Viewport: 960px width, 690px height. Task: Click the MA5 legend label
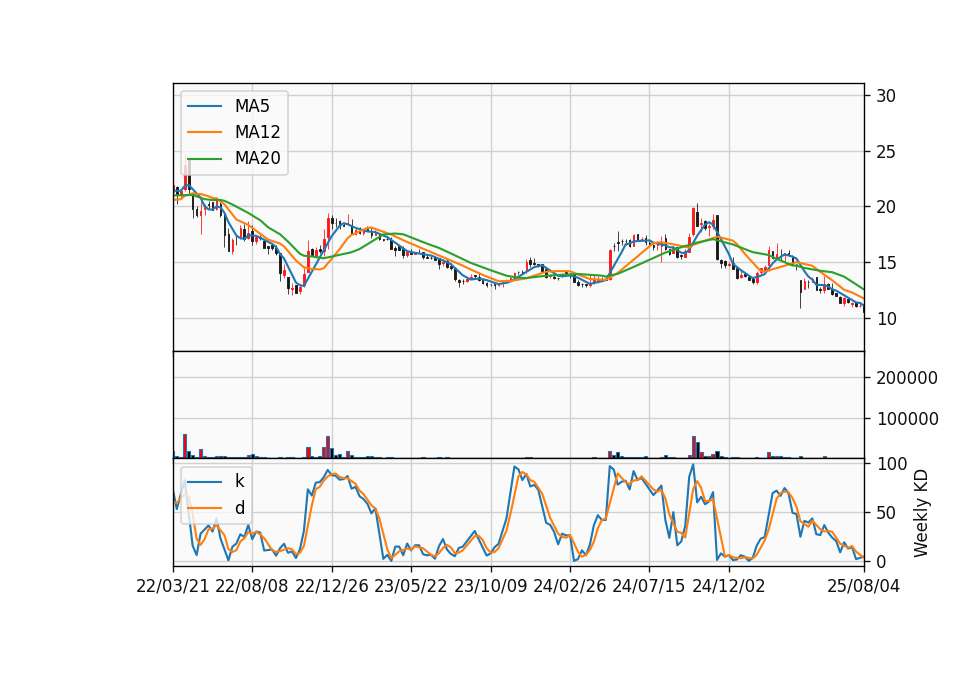click(252, 106)
